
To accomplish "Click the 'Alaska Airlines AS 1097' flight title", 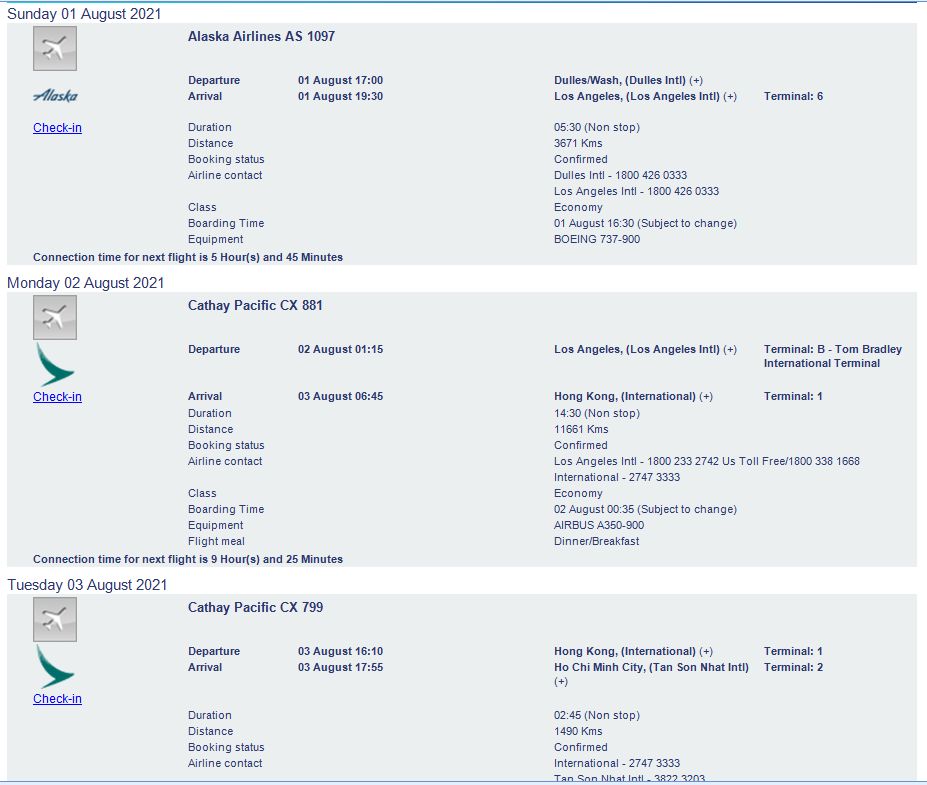I will pos(261,37).
